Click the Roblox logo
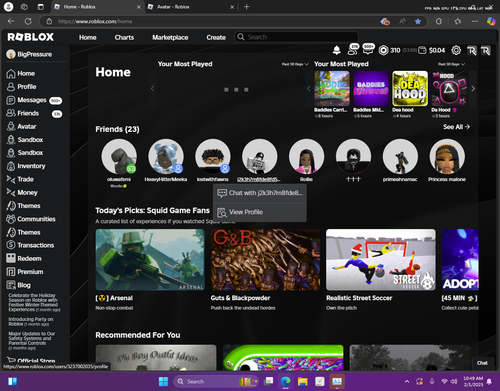The height and width of the screenshot is (391, 500). tap(31, 37)
